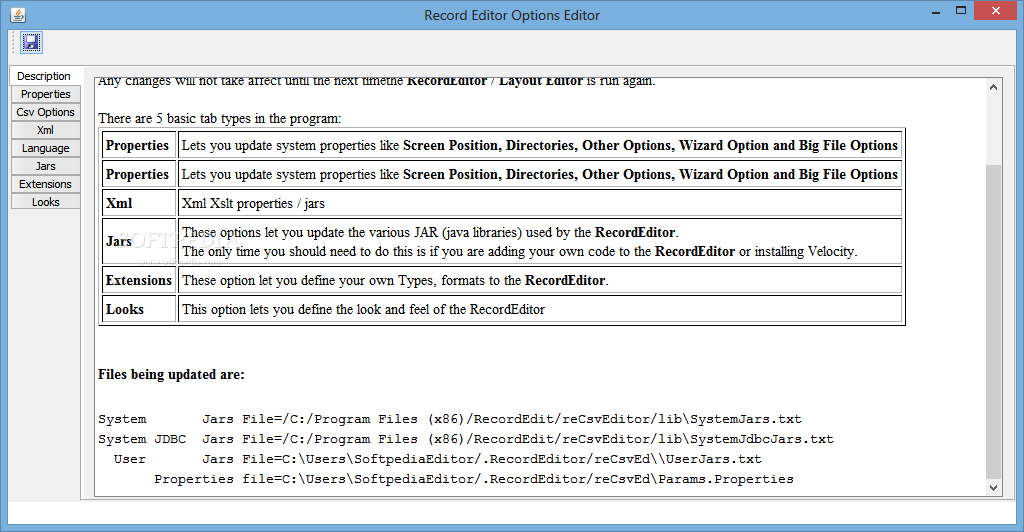Click 'Files being updated are:' heading
The height and width of the screenshot is (532, 1024).
click(x=171, y=374)
